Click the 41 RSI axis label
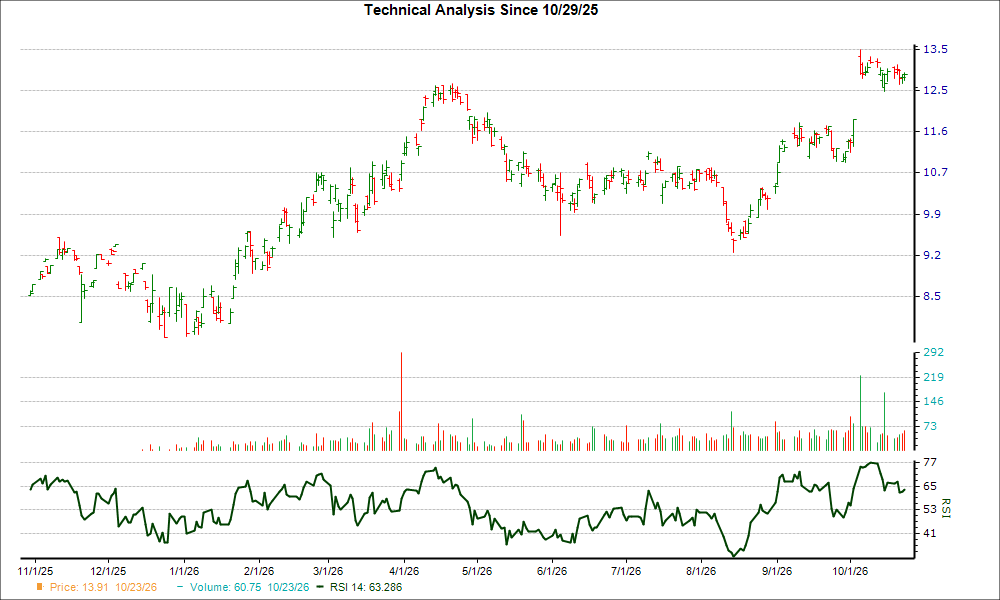 [930, 533]
